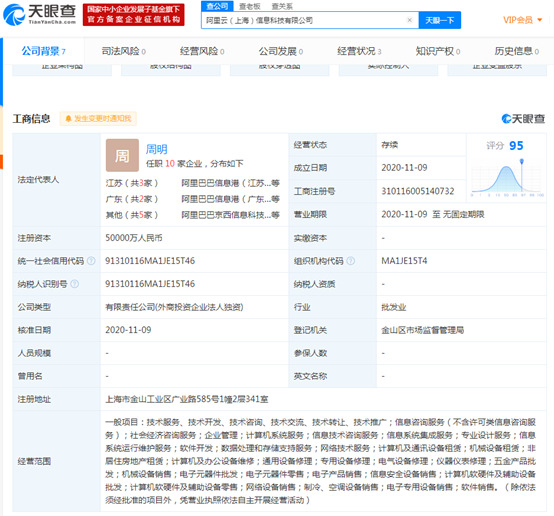The image size is (554, 516).
Task: Open the 公司发展 tab
Action: point(281,51)
